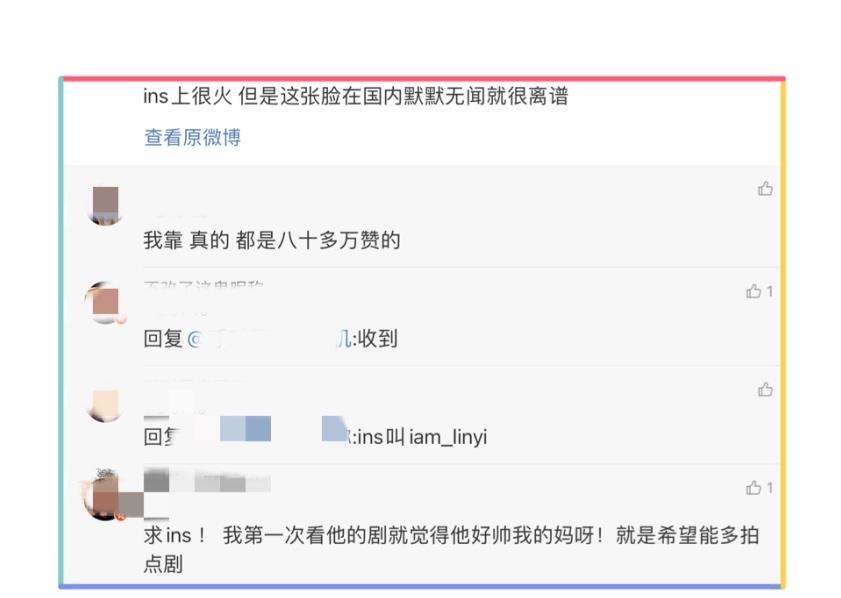Click the thumbs-up icon showing count 1 beside 收到 reply
This screenshot has width=841, height=598.
point(757,290)
